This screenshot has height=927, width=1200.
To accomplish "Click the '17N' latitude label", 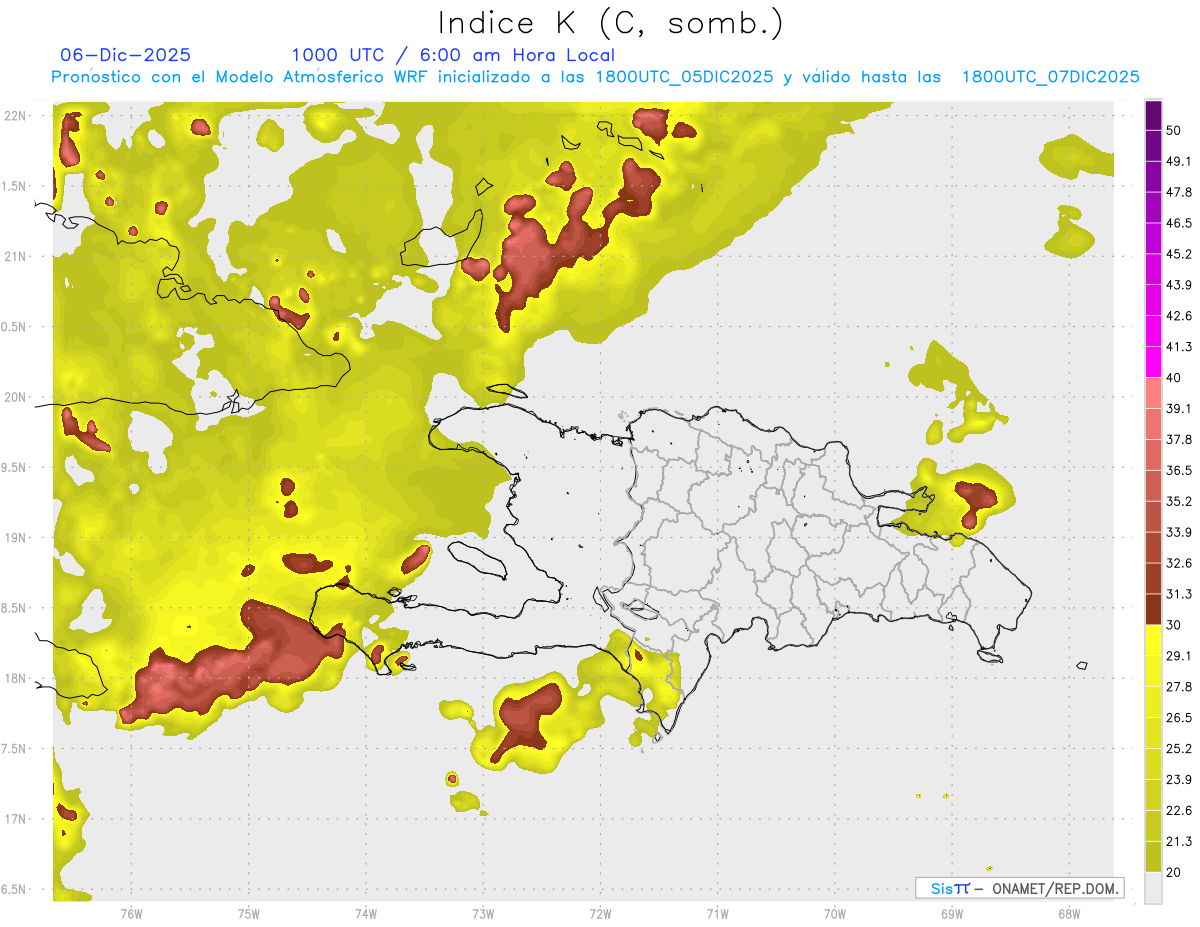I will click(x=15, y=819).
